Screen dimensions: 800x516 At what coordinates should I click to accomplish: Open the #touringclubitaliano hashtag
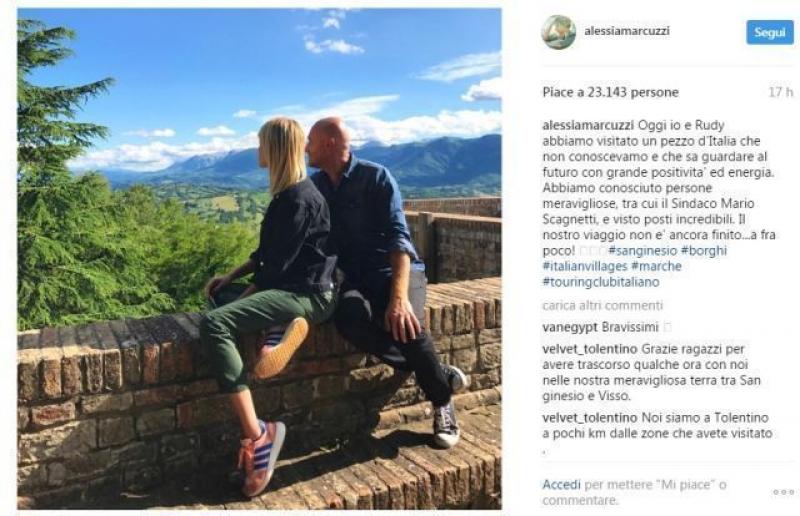601,282
